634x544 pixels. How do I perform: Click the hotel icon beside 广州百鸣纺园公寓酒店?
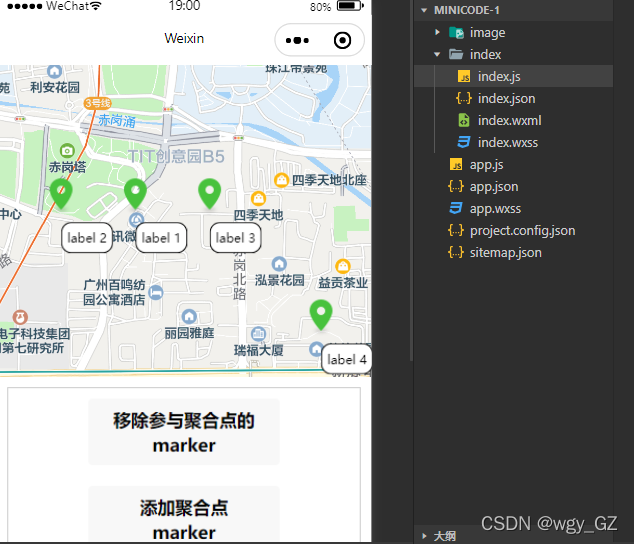coord(156,292)
